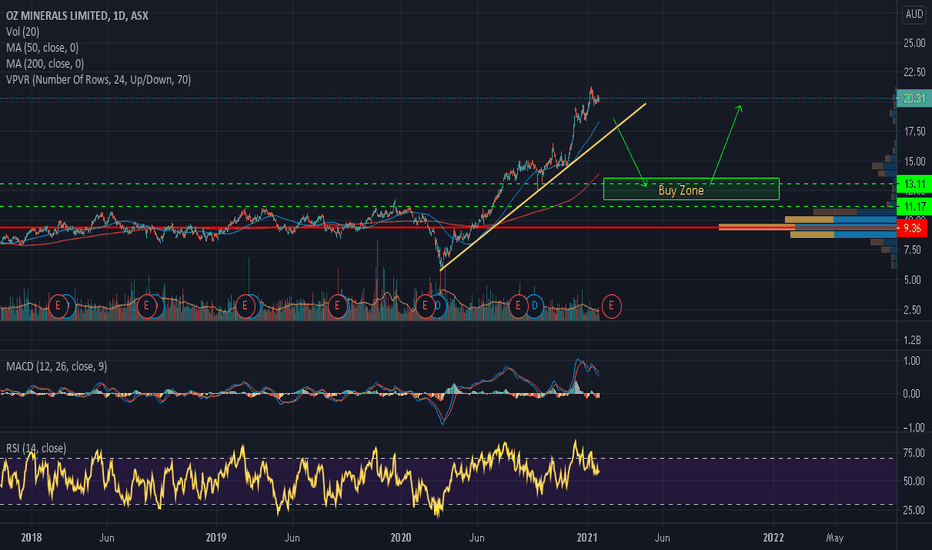Click the AUD currency button

(914, 14)
